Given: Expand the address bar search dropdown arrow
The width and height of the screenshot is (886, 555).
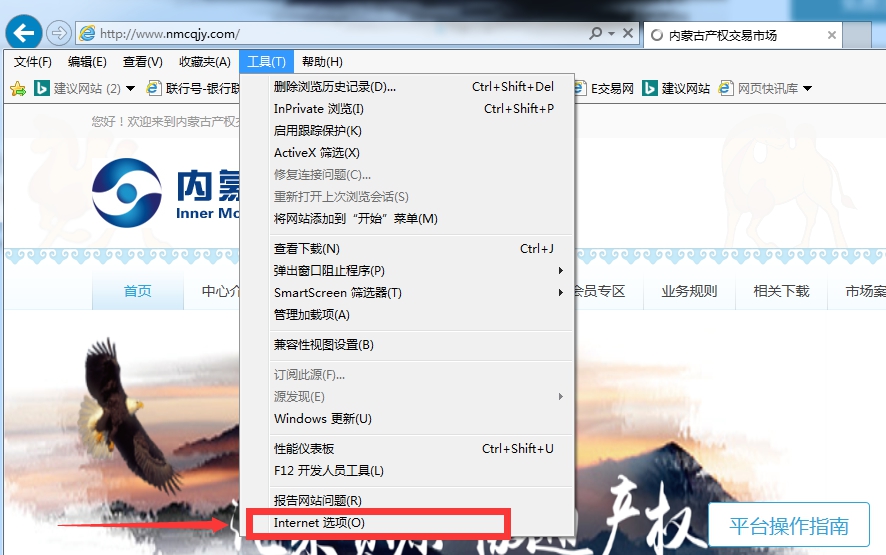Looking at the screenshot, I should [611, 34].
